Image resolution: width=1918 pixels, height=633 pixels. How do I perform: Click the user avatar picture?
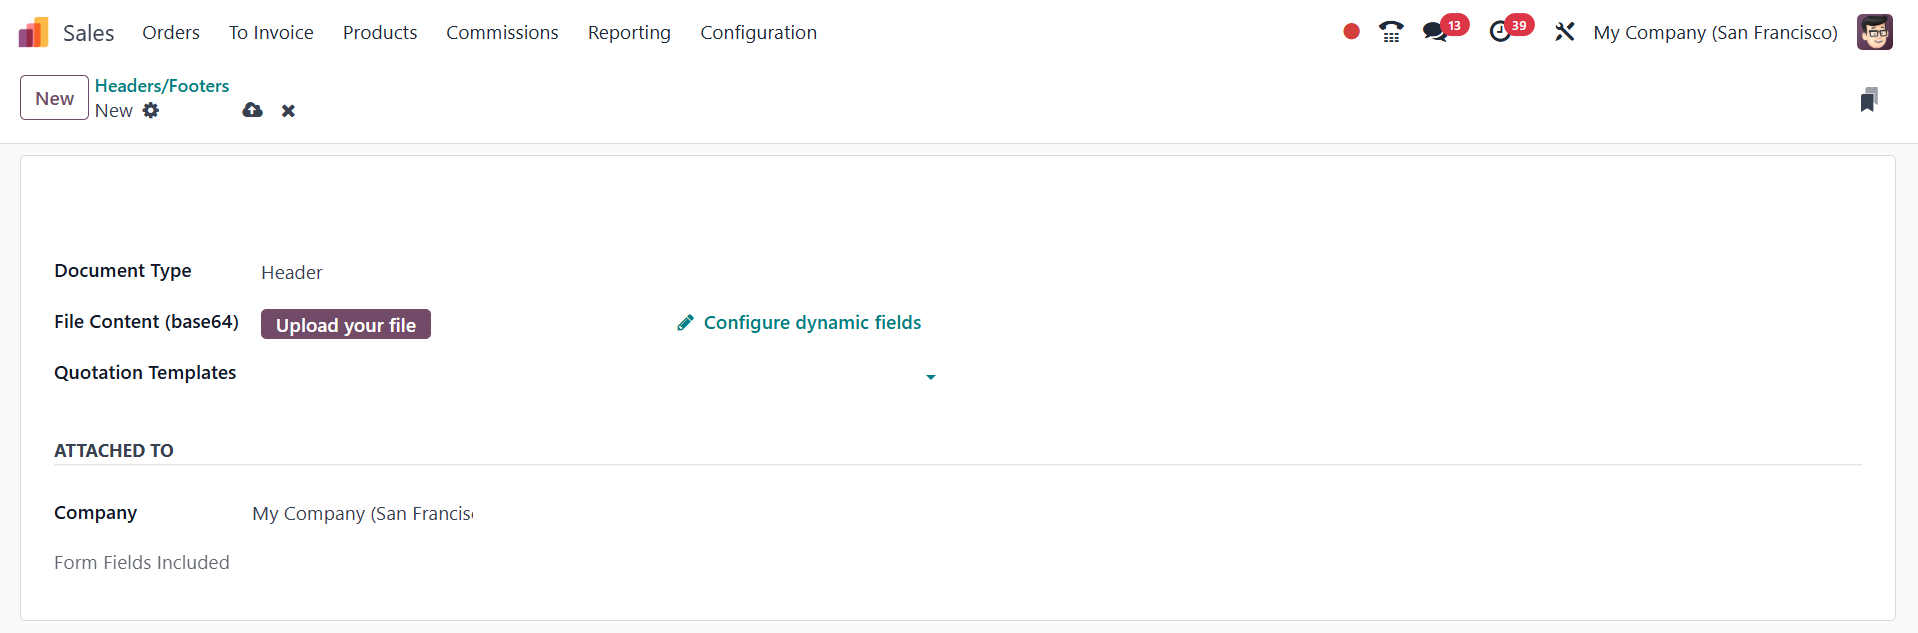point(1874,32)
